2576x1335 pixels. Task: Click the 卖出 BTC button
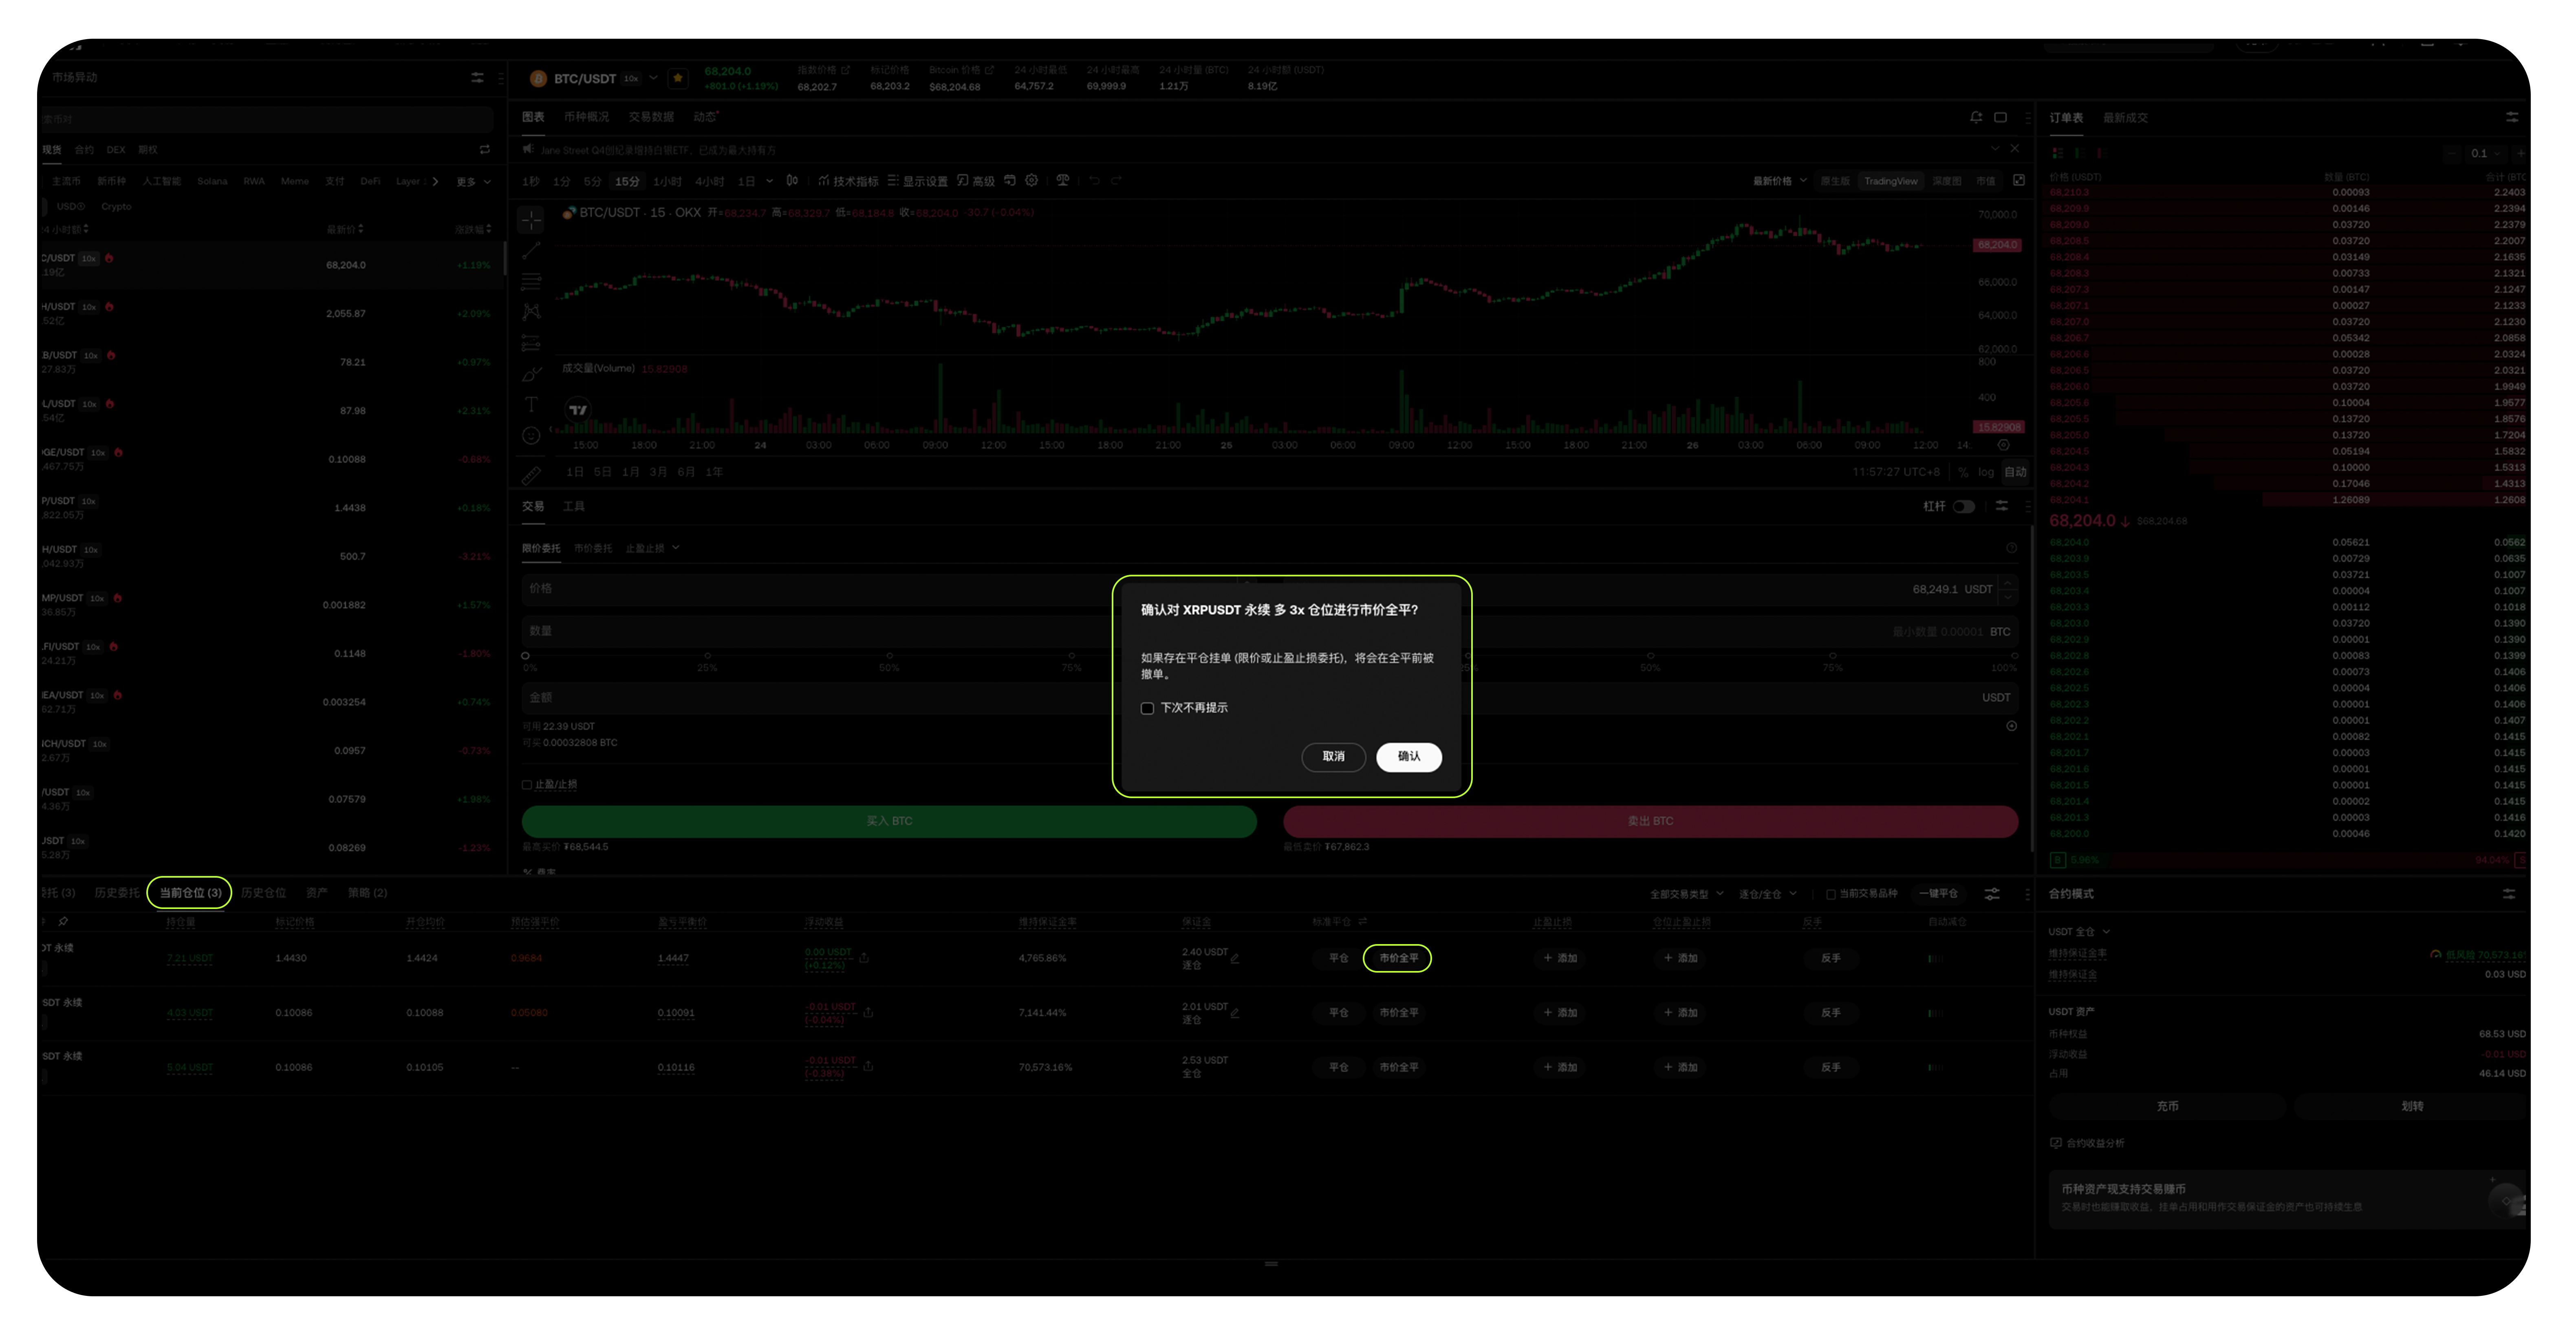coord(1650,821)
